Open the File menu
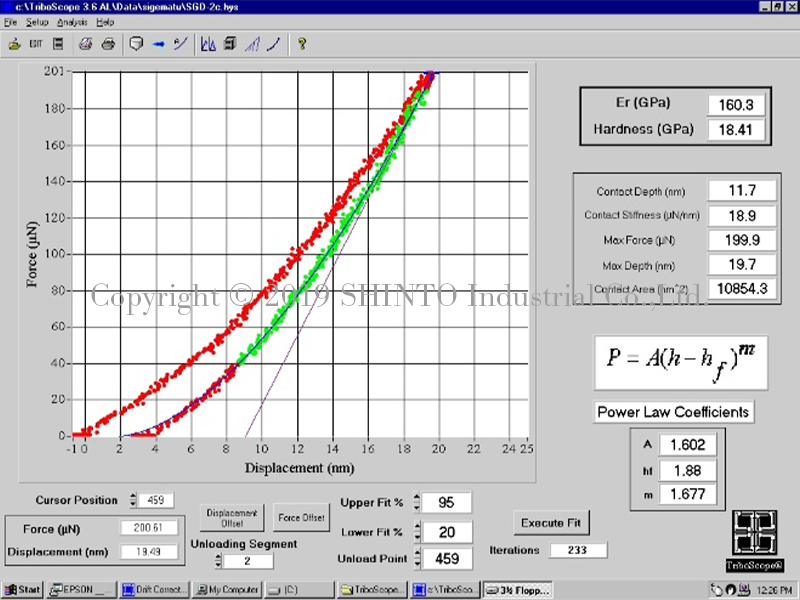The width and height of the screenshot is (800, 600). [x=10, y=22]
